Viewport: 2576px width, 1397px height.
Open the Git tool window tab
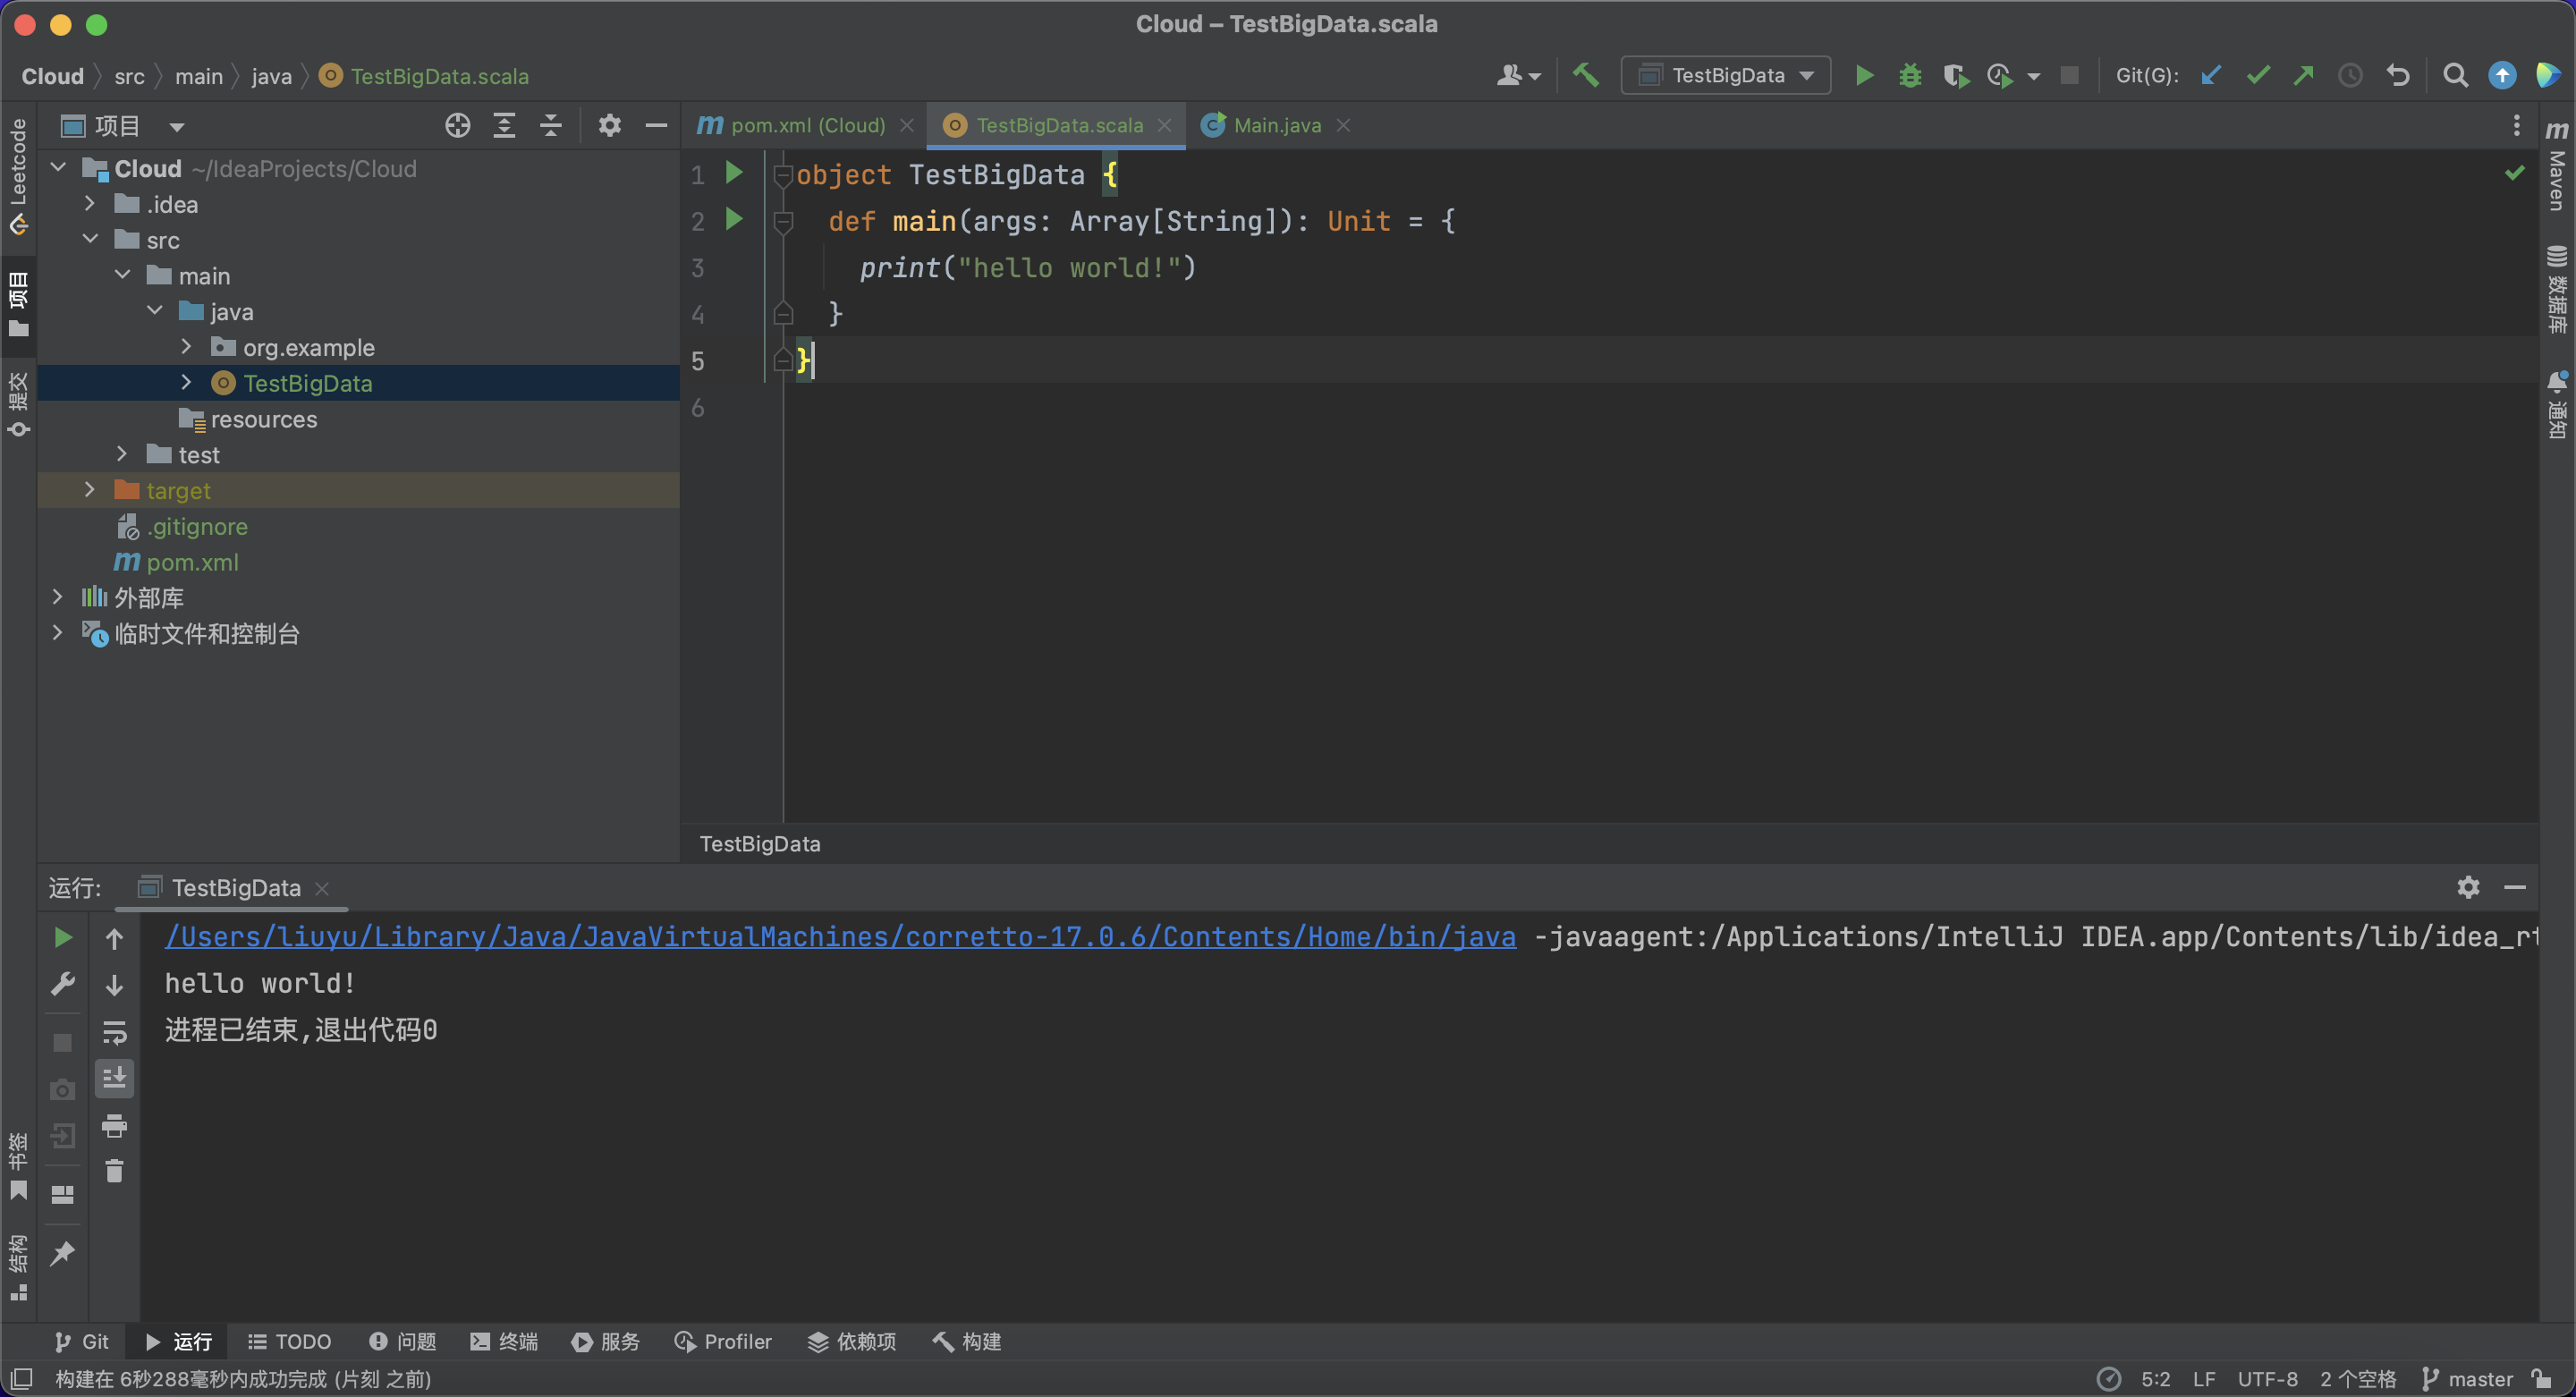tap(82, 1341)
